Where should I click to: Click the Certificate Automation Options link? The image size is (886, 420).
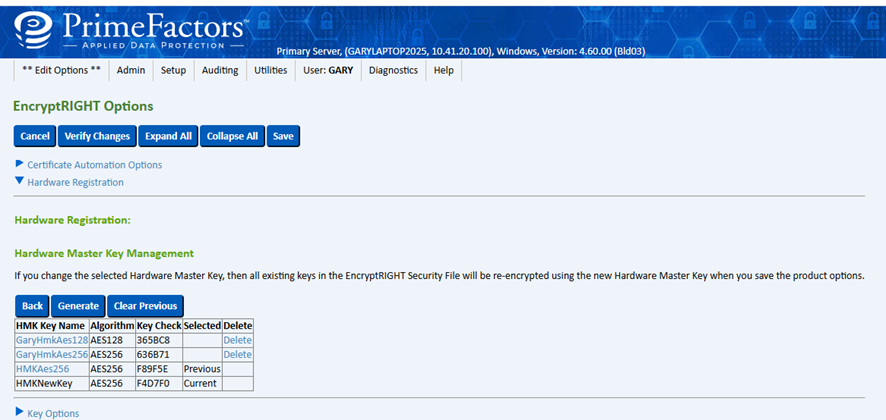tap(94, 165)
